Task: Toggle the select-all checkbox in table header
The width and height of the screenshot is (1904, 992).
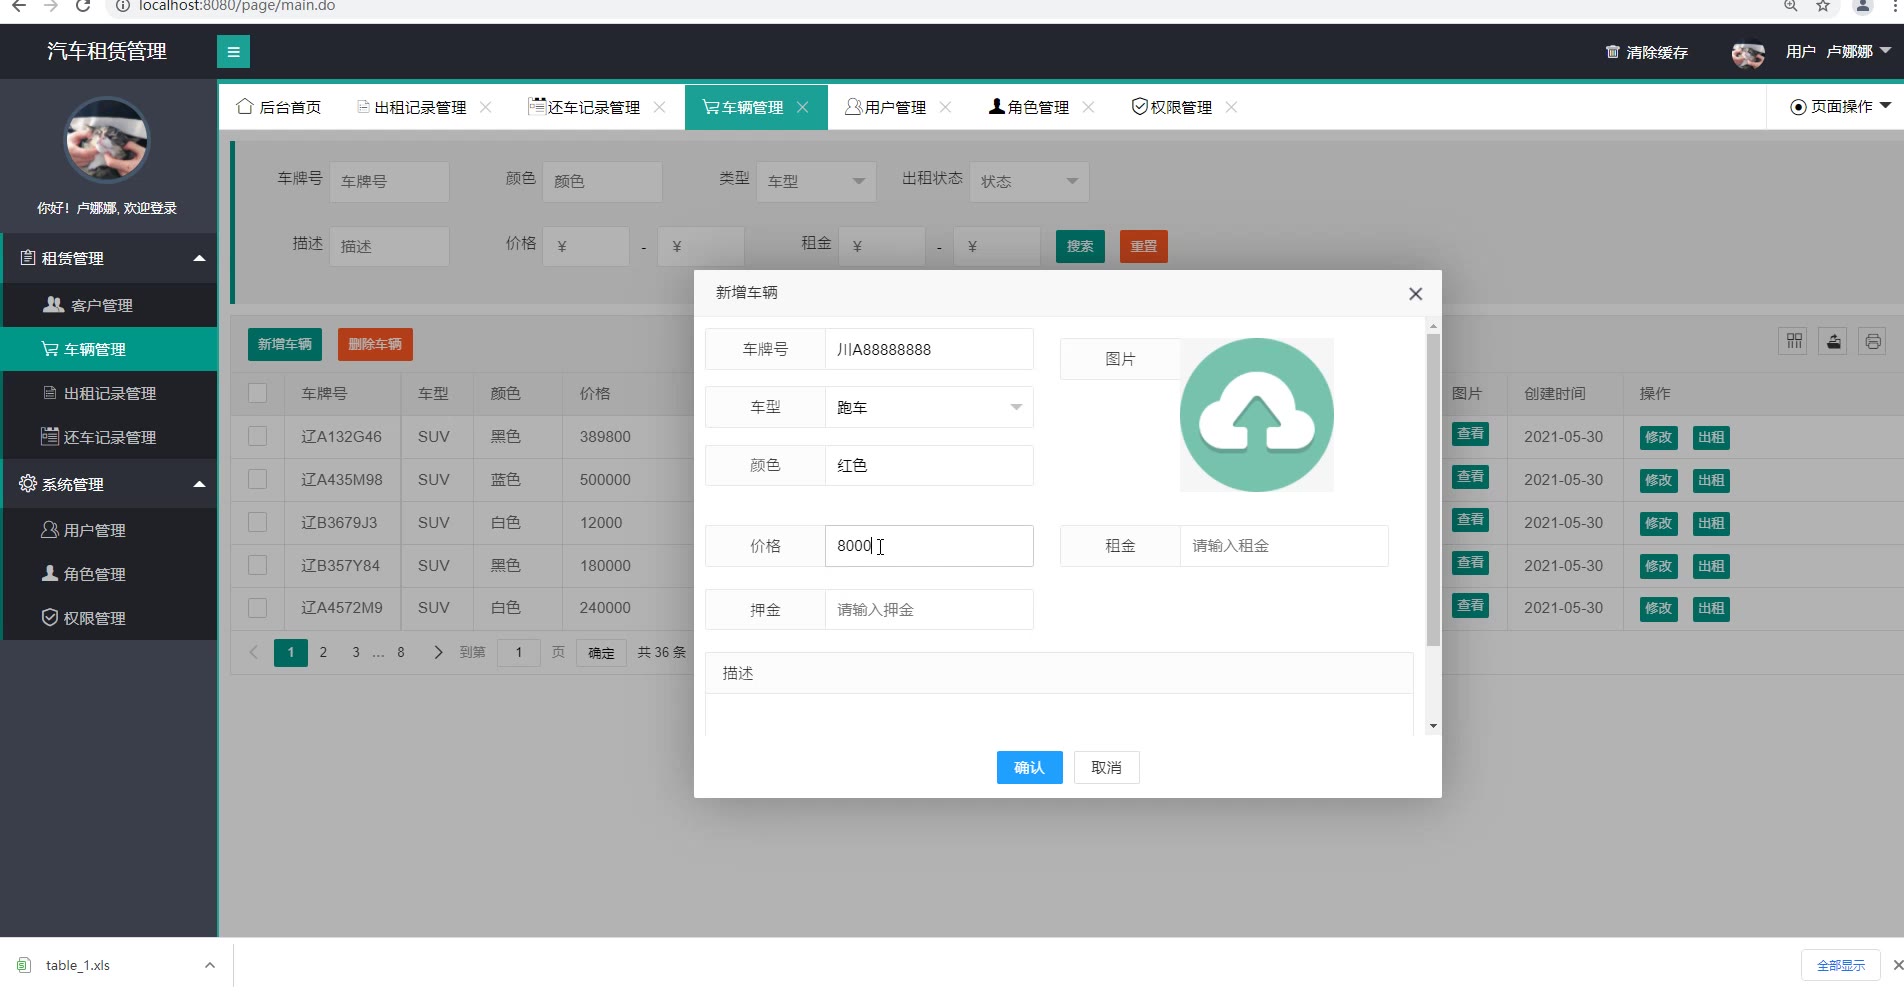Action: (258, 394)
